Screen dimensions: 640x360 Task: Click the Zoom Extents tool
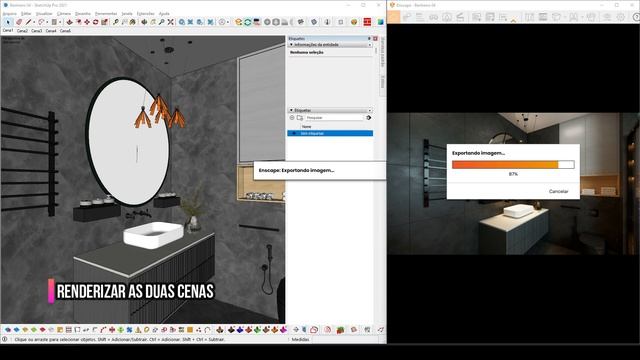tap(171, 22)
